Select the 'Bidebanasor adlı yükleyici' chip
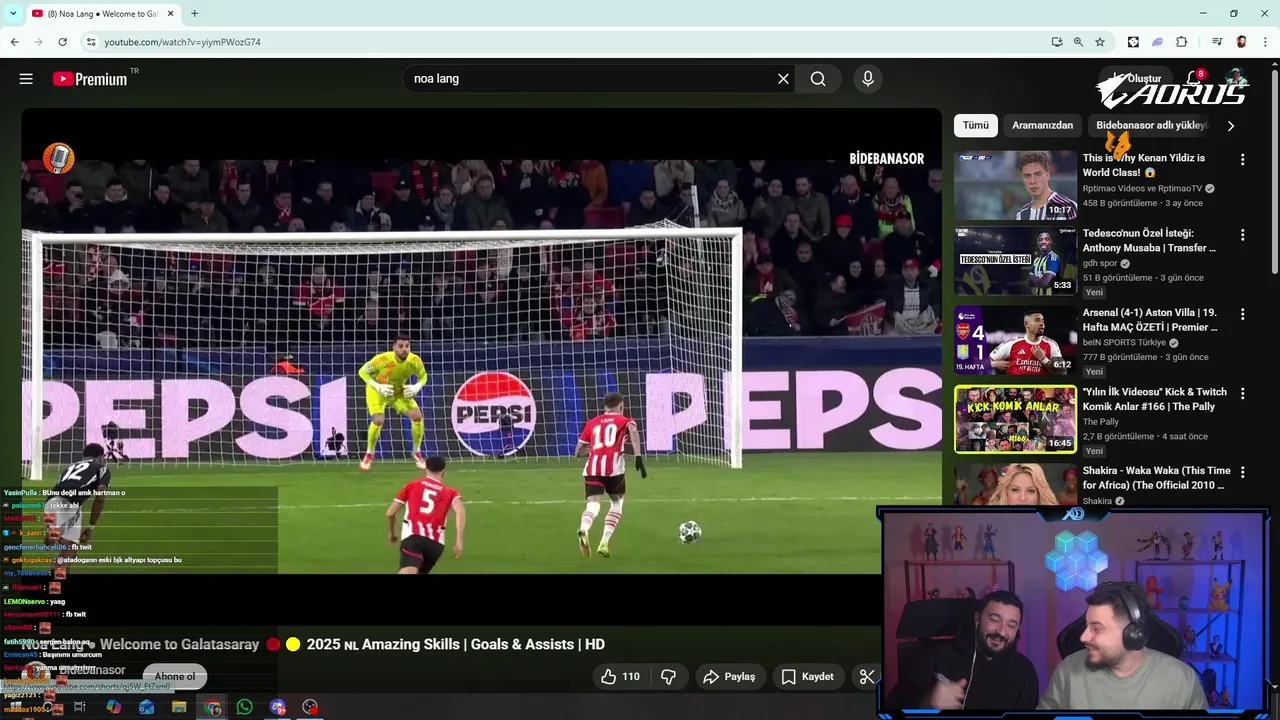 coord(1151,125)
